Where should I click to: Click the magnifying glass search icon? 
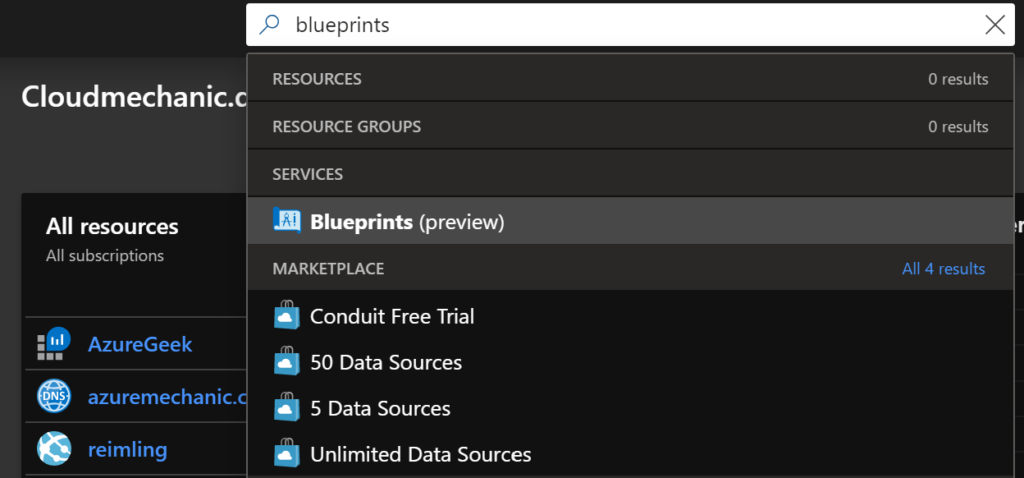269,25
